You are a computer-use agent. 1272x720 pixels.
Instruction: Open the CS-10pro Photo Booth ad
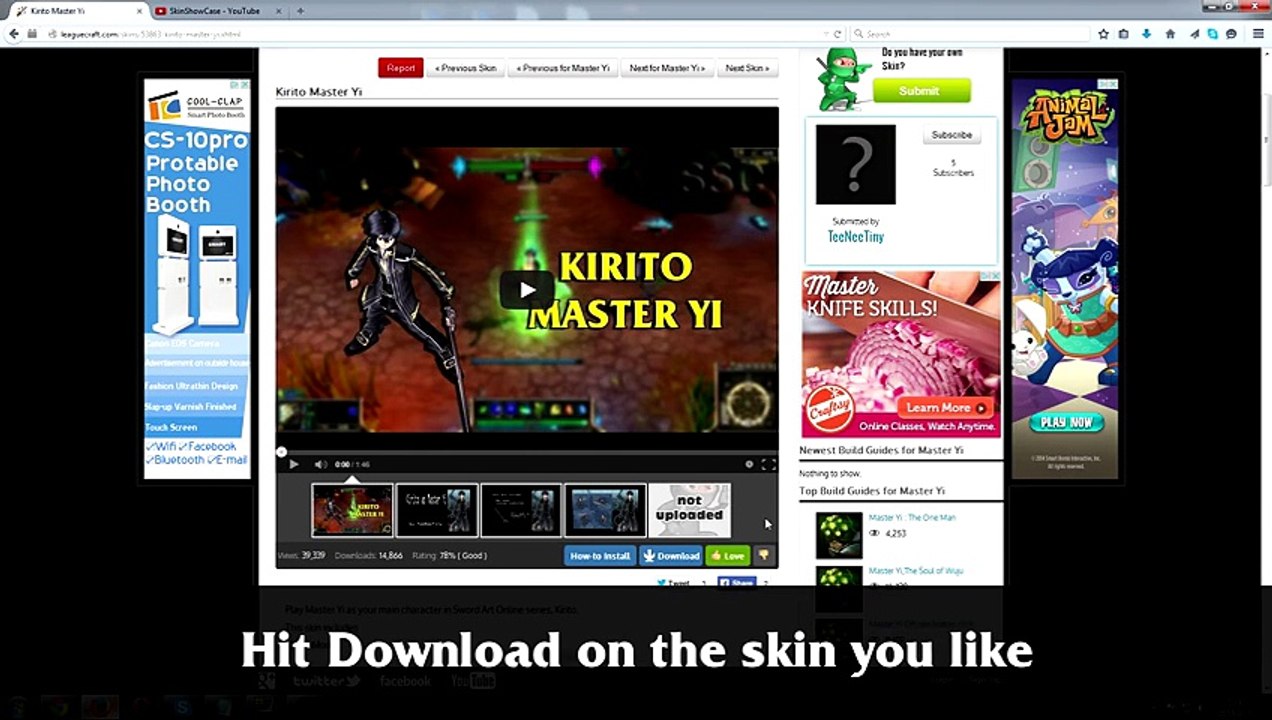click(x=197, y=279)
